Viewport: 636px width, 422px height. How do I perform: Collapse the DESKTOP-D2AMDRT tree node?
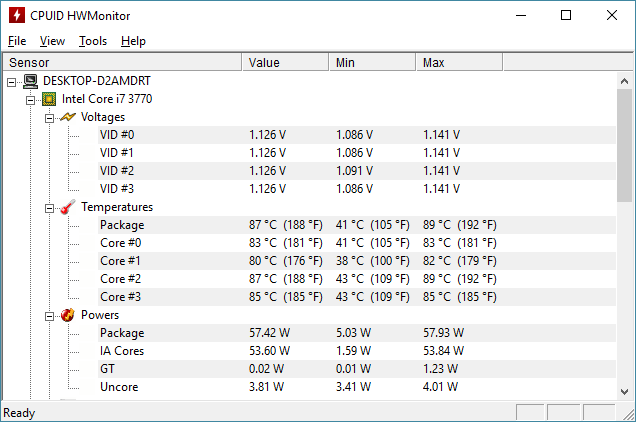click(x=12, y=82)
